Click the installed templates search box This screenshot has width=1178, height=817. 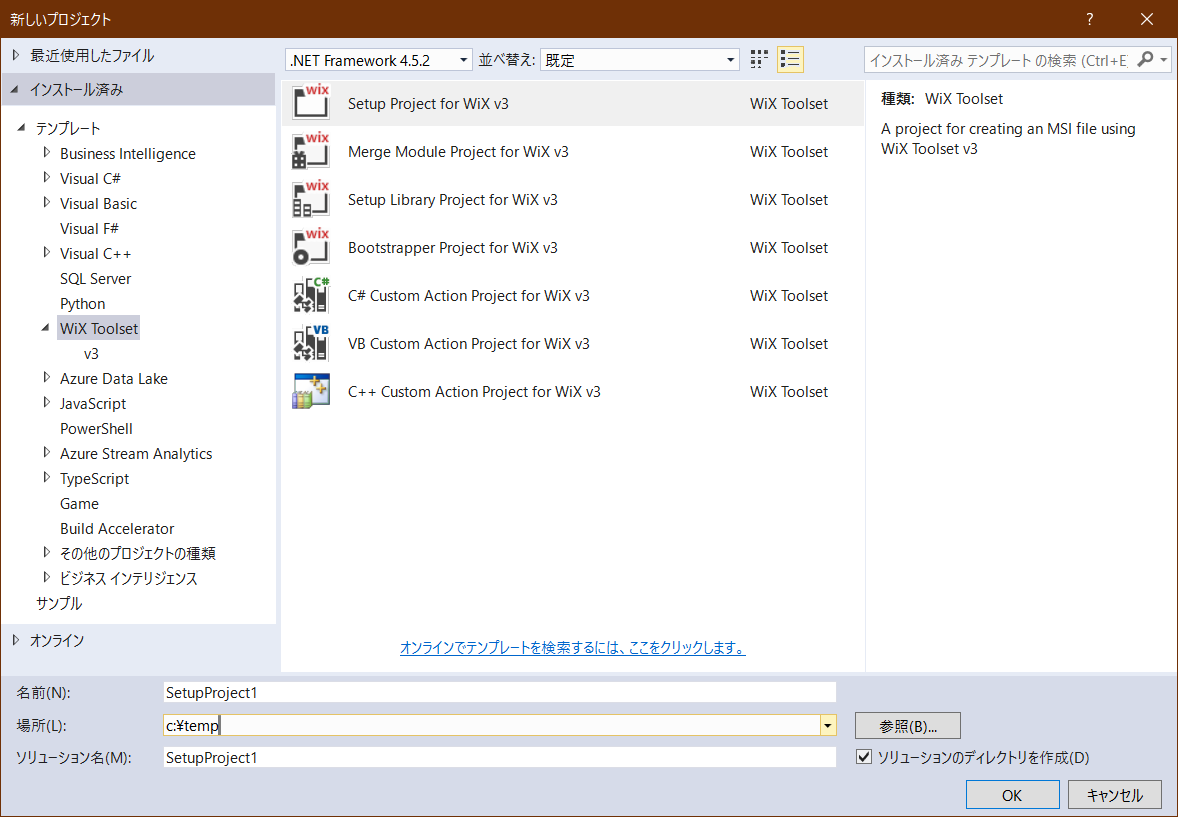click(x=999, y=60)
